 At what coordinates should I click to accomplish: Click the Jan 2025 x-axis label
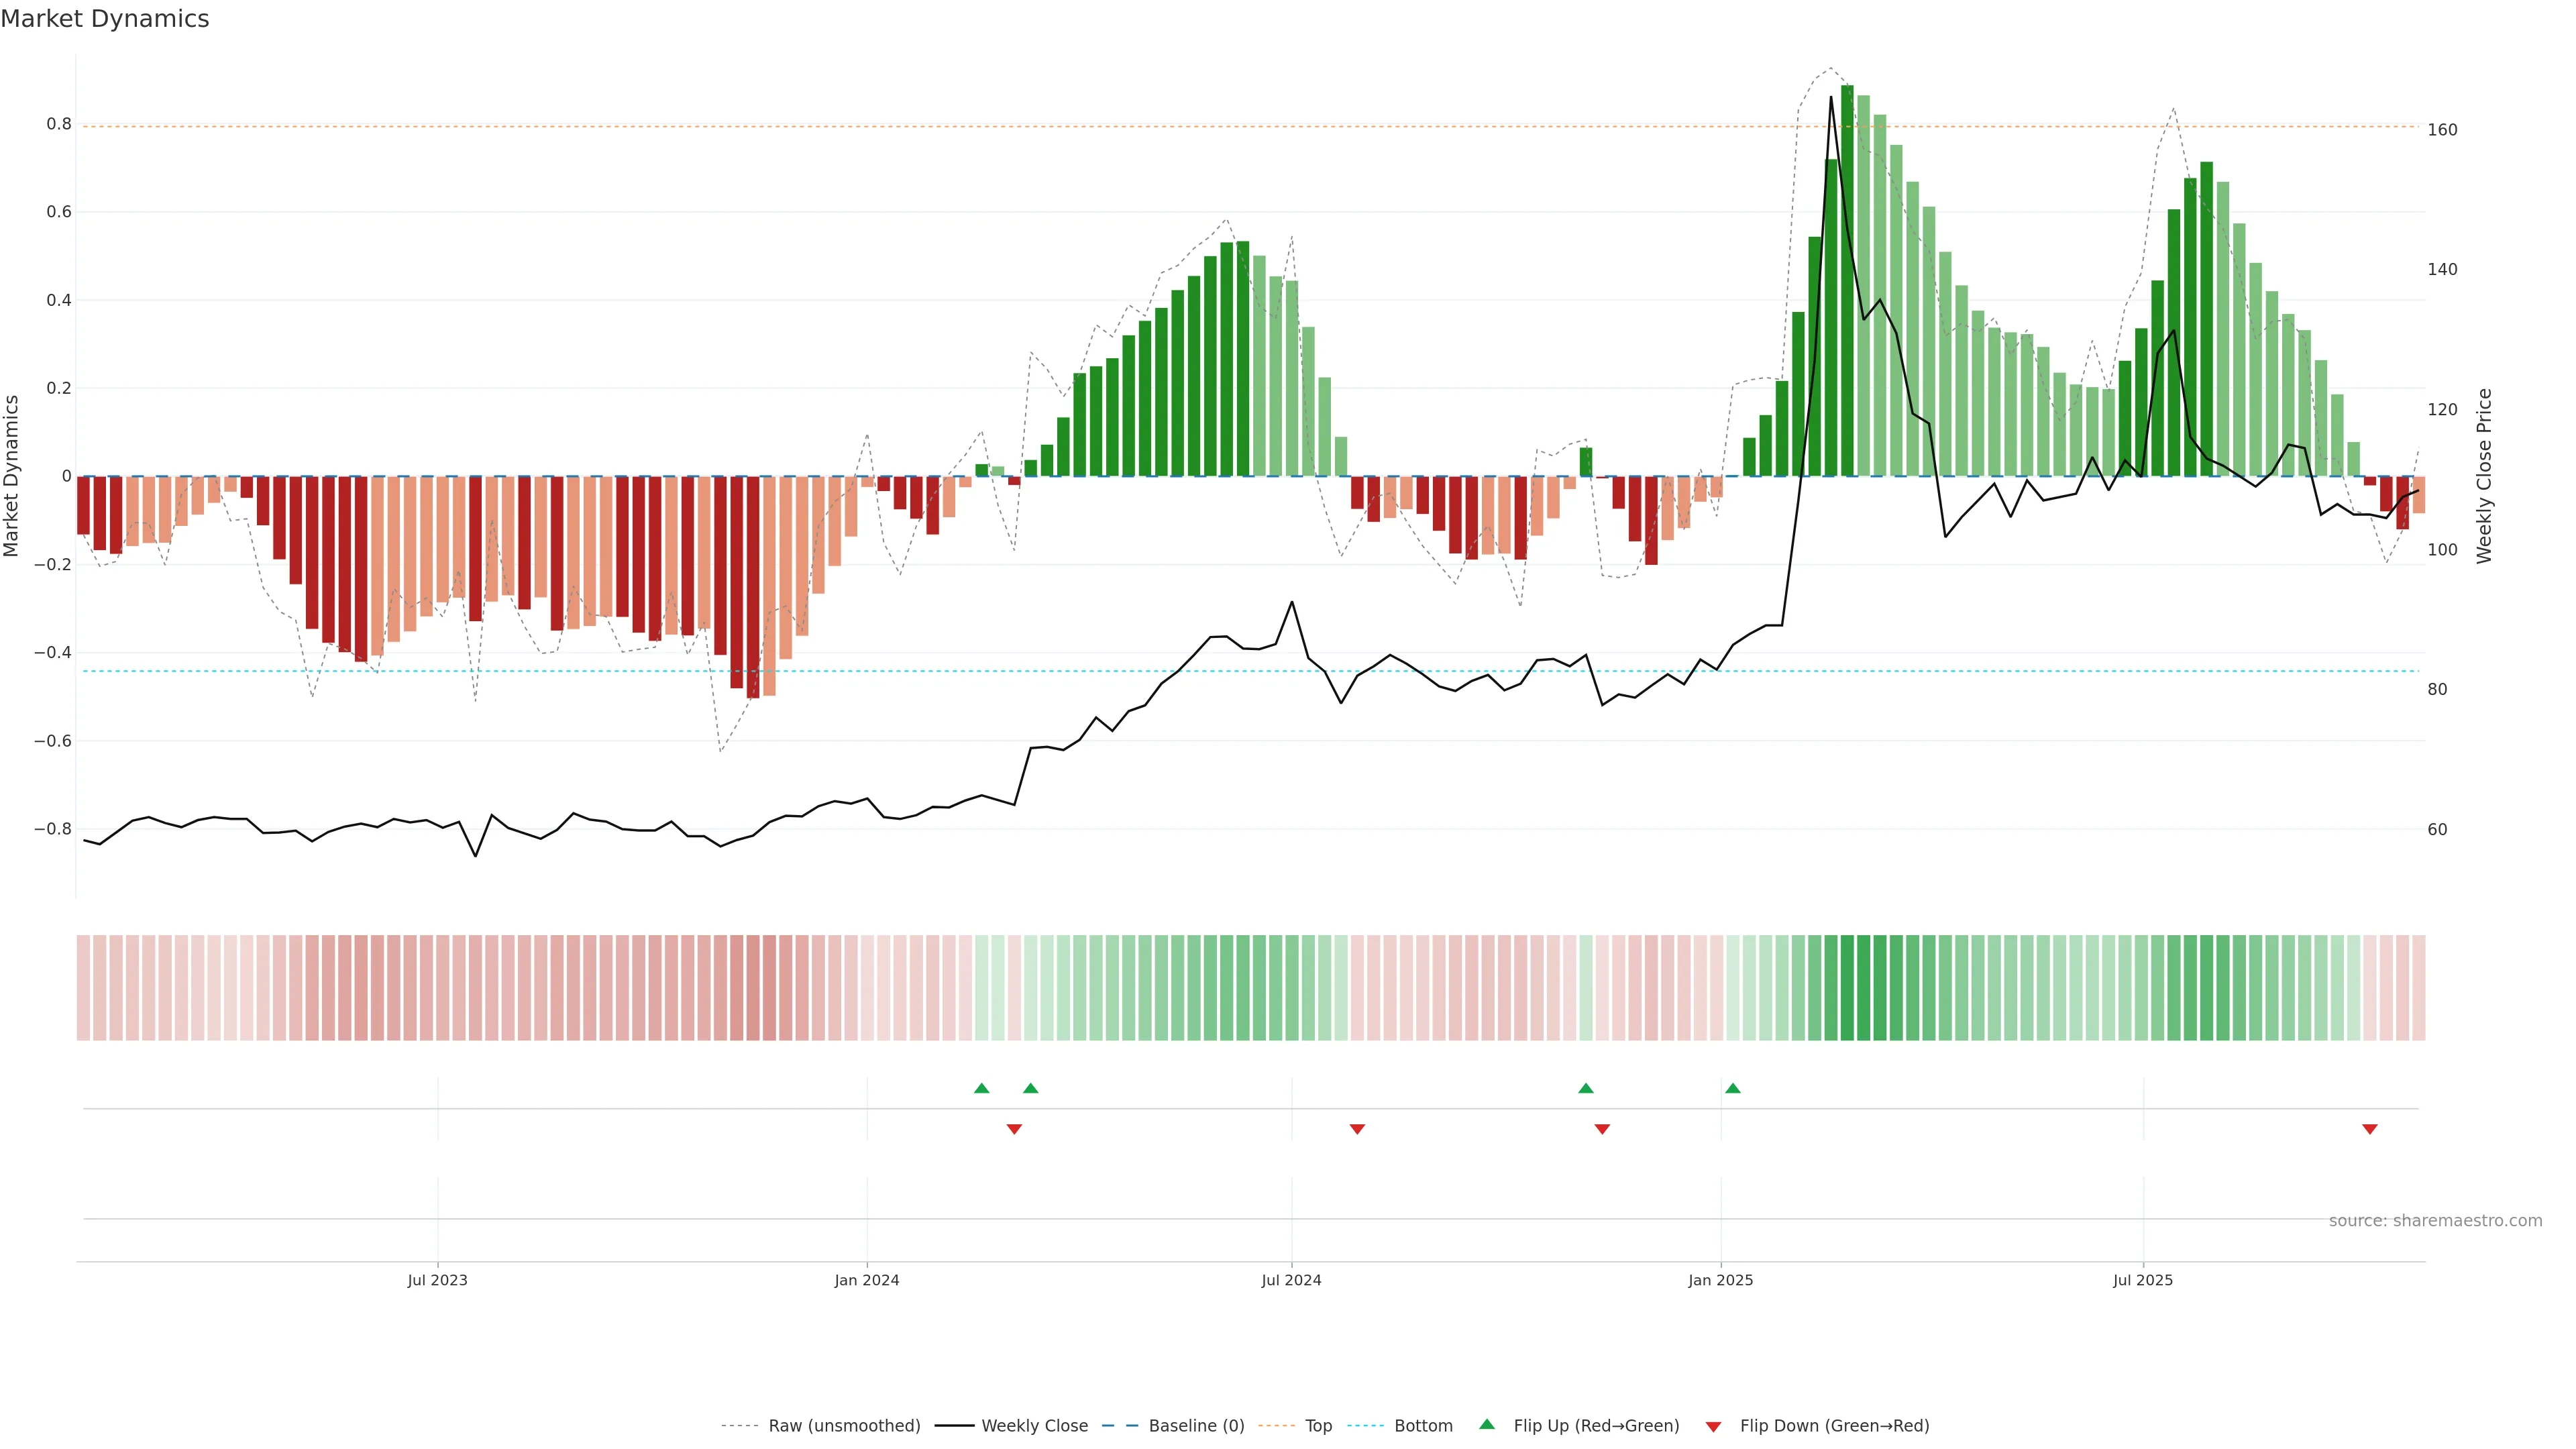[x=1720, y=1280]
